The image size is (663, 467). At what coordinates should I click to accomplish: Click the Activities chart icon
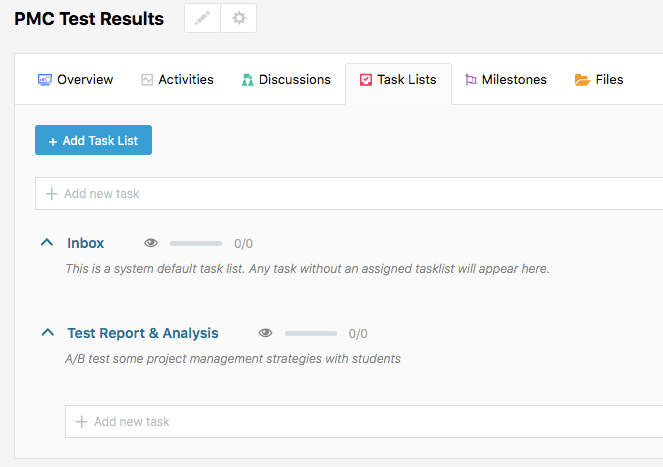pos(147,80)
